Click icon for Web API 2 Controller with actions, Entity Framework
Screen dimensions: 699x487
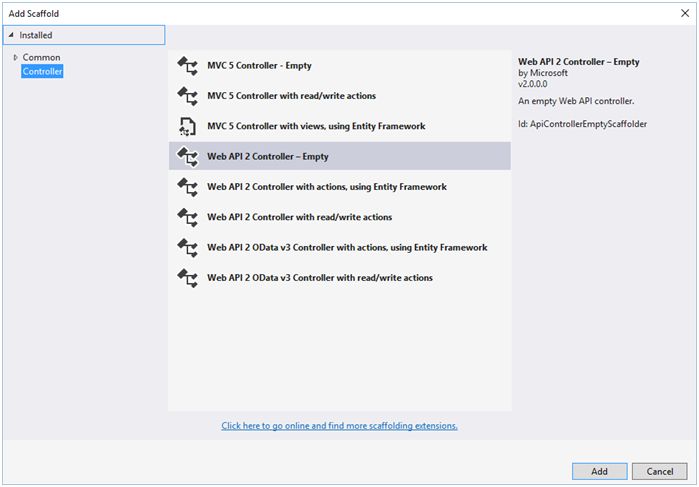(187, 187)
